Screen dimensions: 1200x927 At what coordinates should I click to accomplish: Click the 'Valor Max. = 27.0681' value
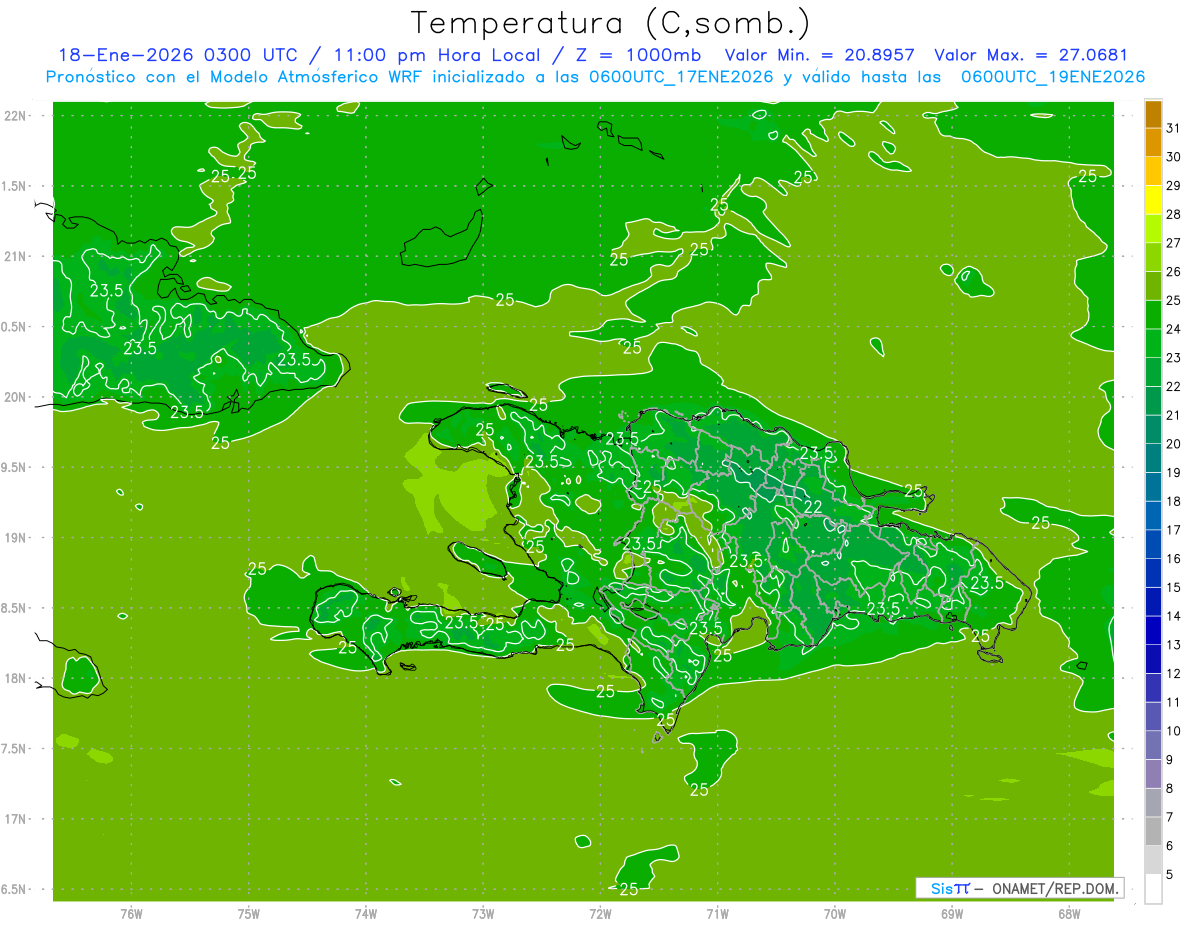click(x=1030, y=55)
